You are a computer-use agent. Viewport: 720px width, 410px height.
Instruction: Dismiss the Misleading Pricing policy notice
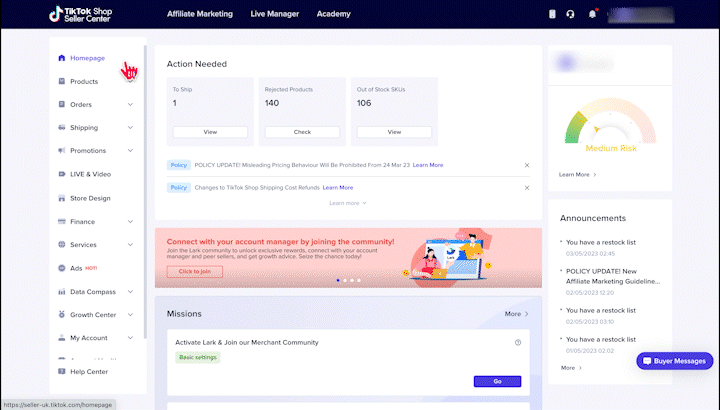(x=527, y=165)
